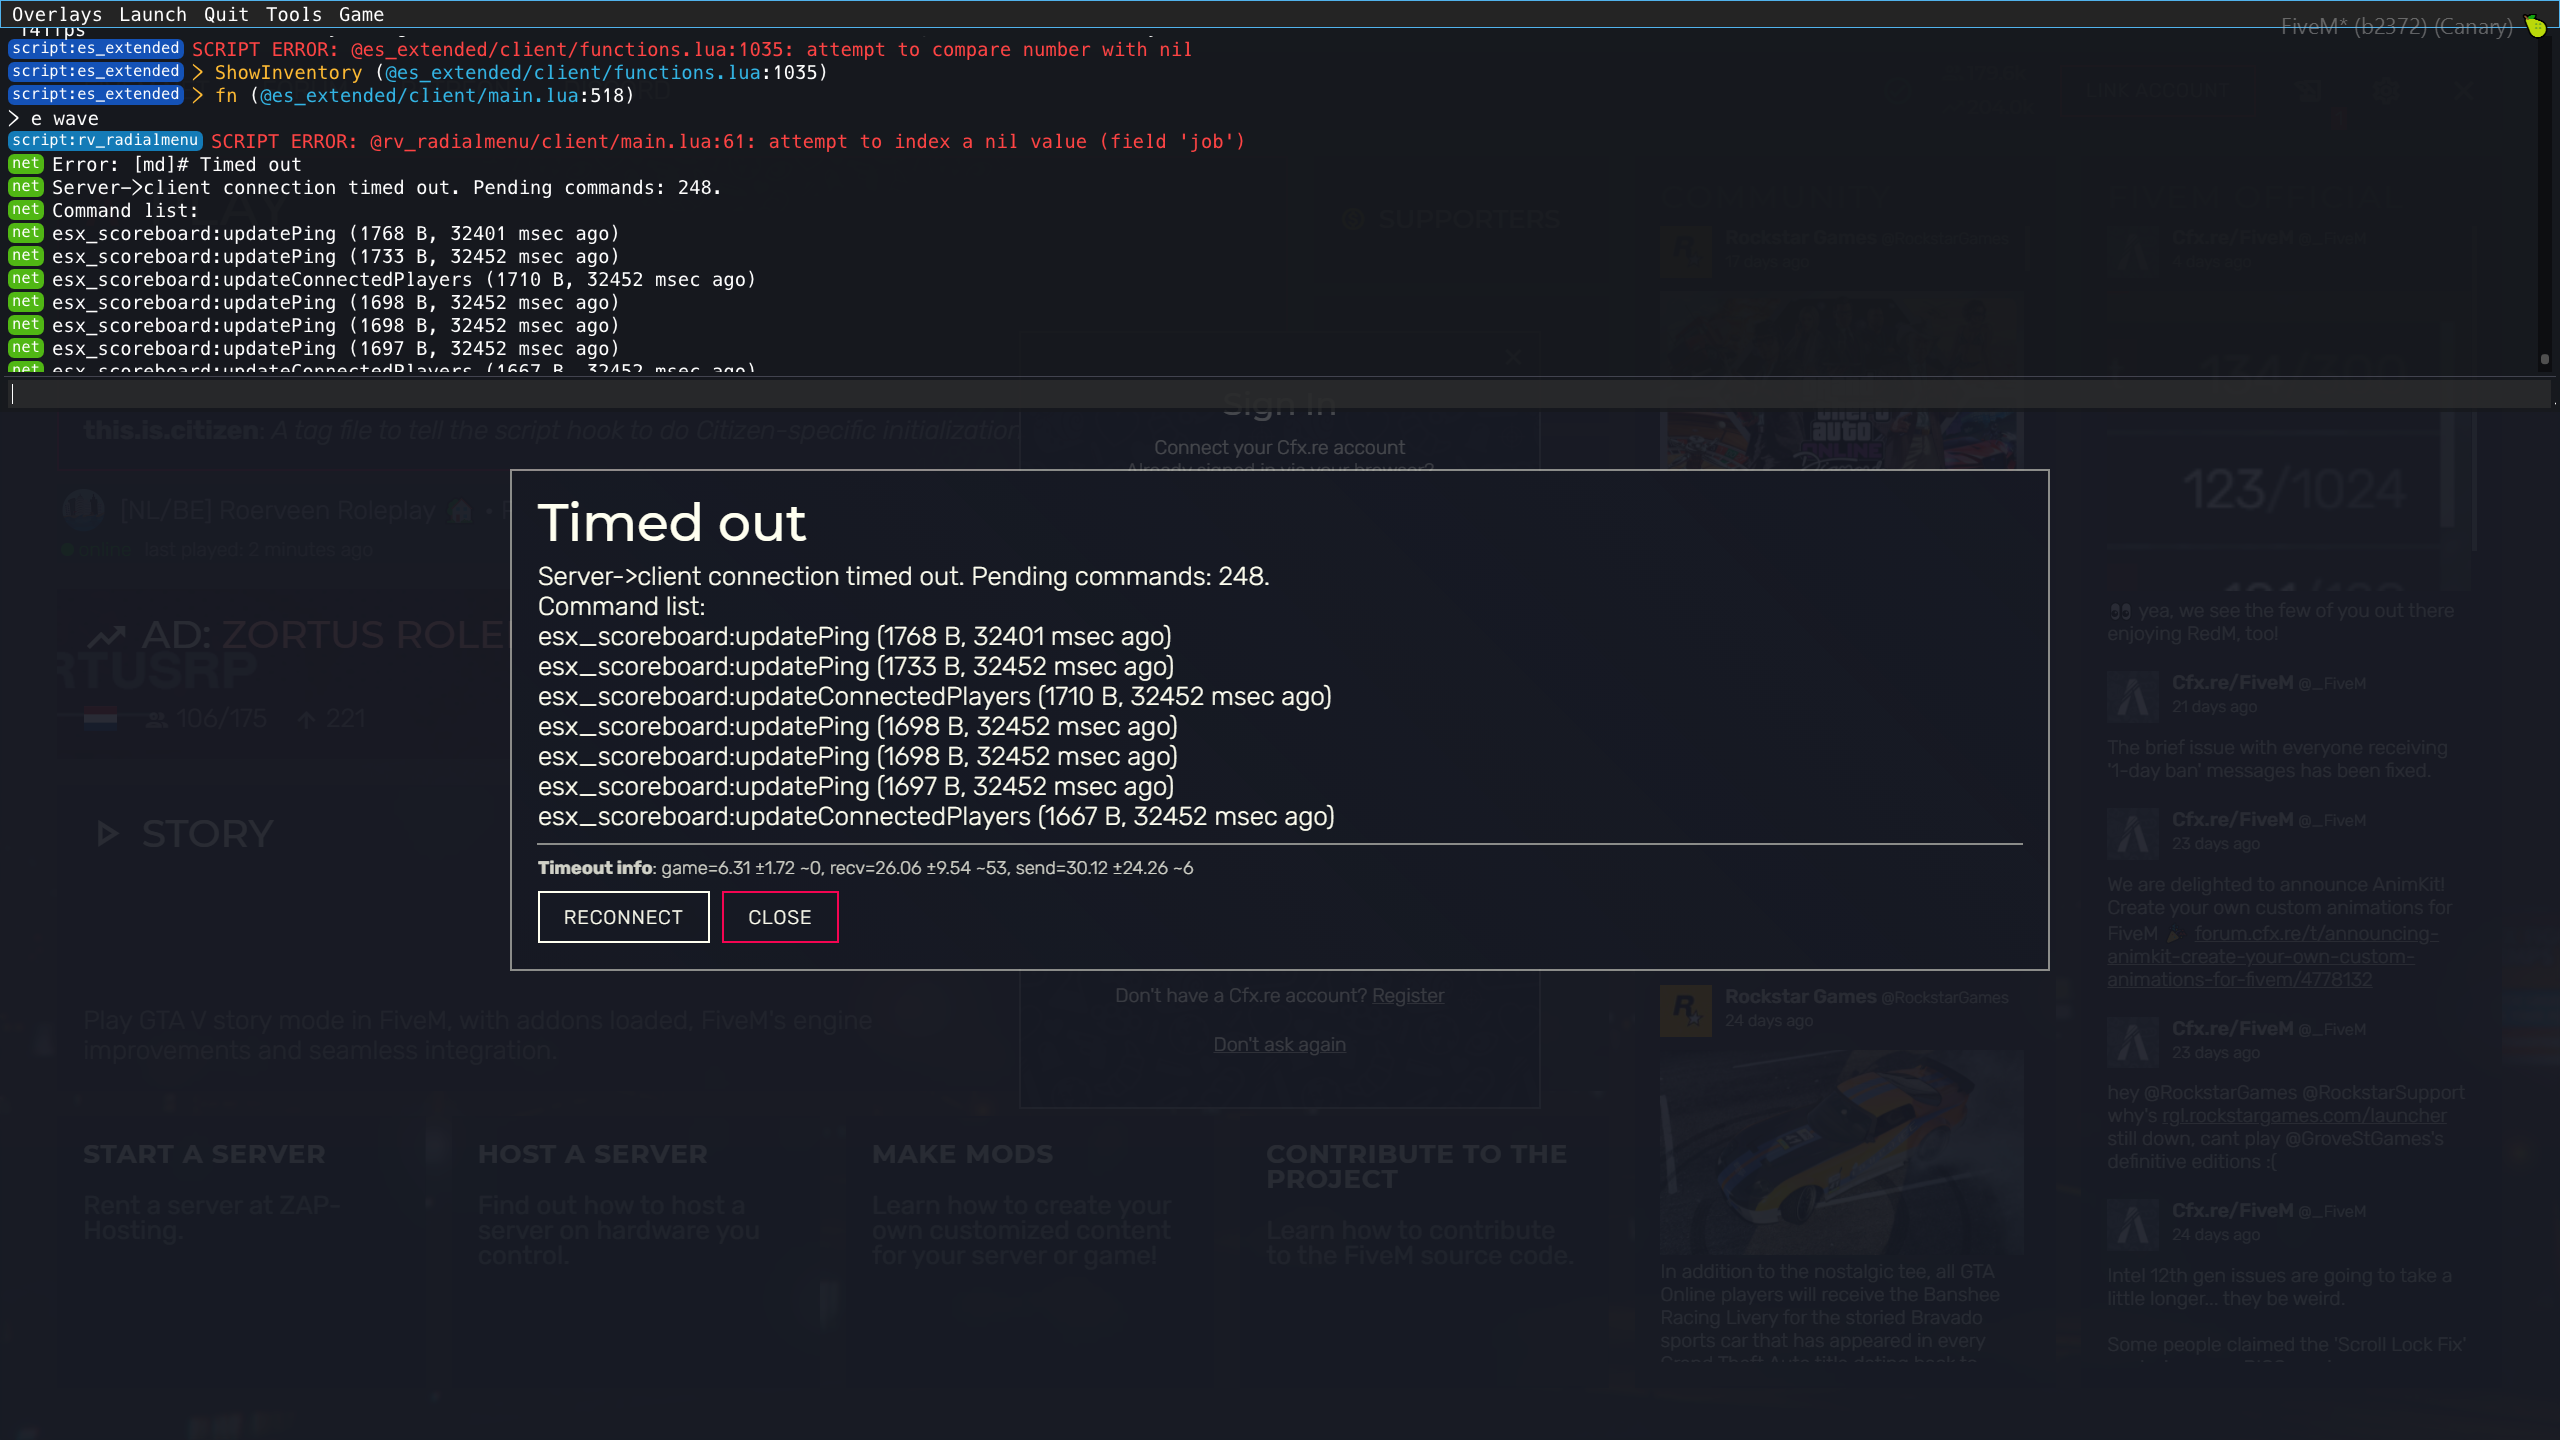Click the Register link
The width and height of the screenshot is (2560, 1440).
tap(1407, 996)
